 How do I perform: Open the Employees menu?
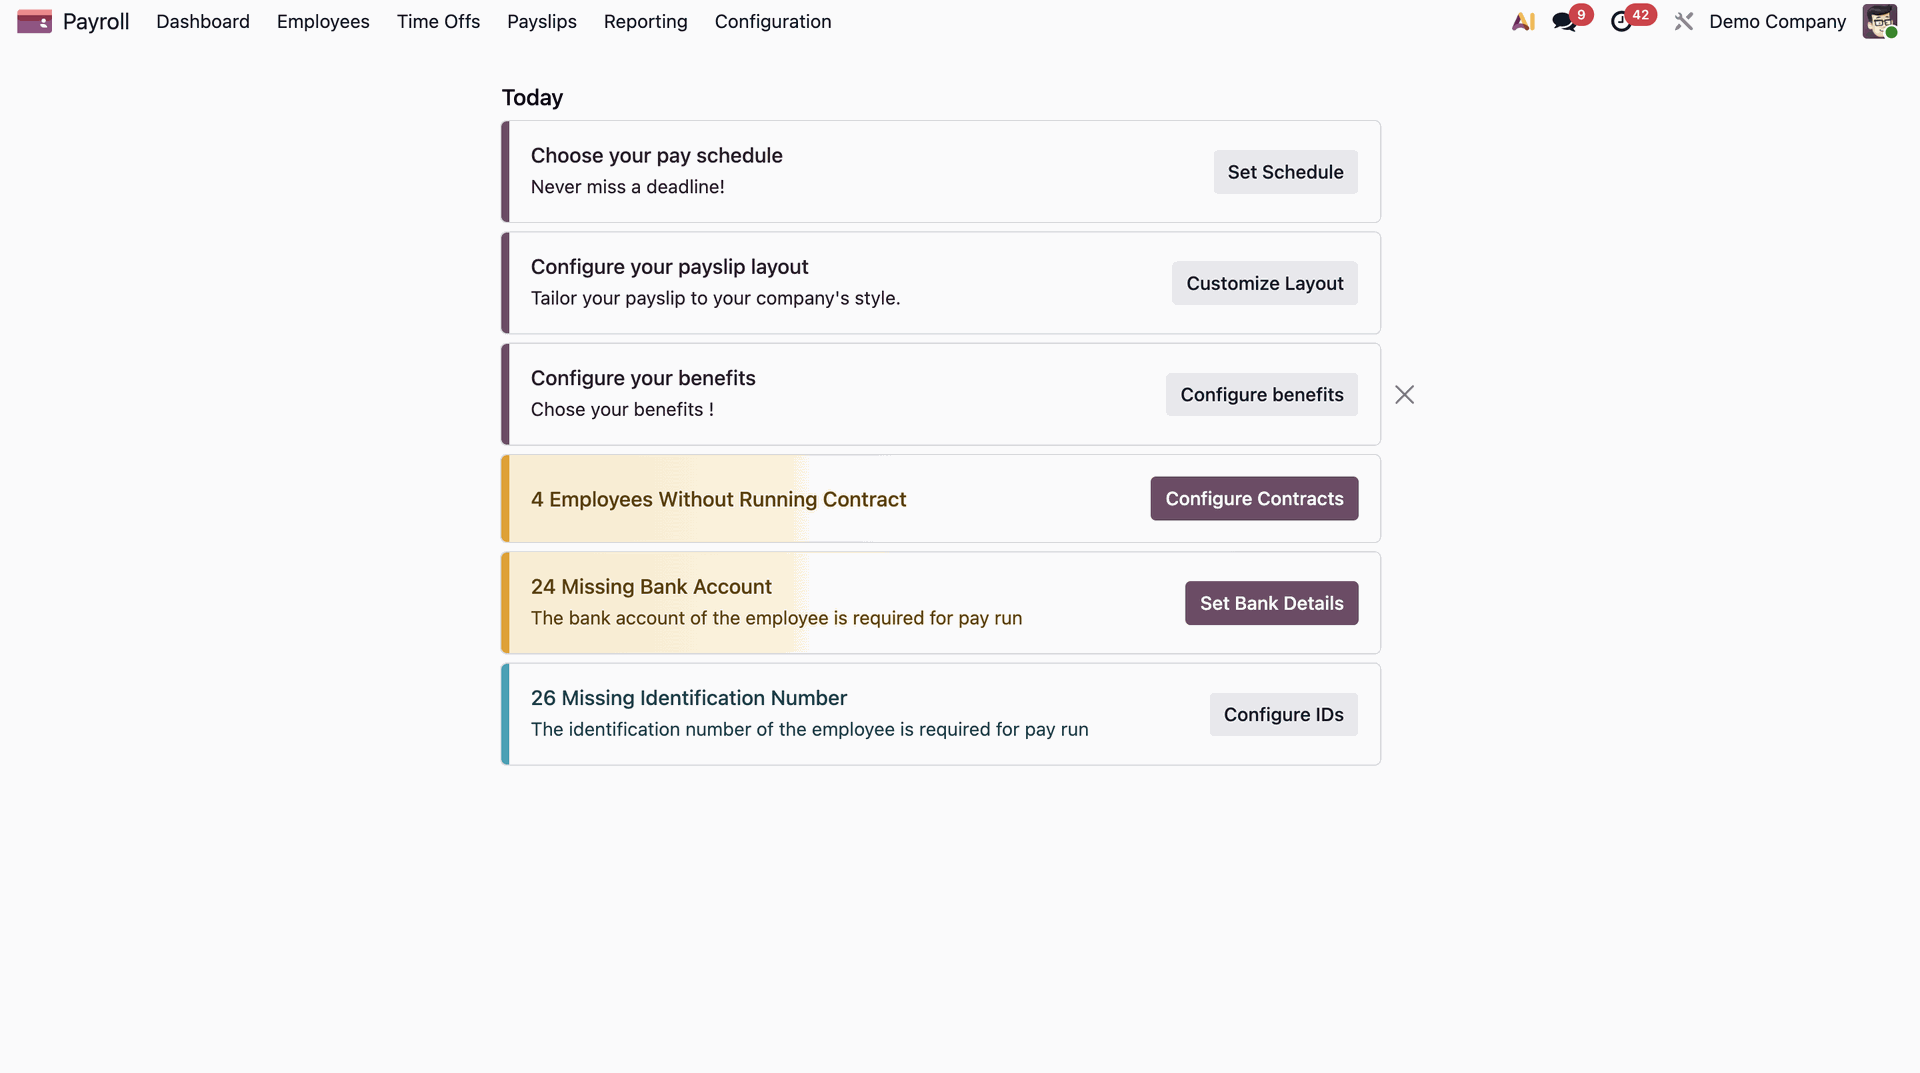(x=323, y=21)
